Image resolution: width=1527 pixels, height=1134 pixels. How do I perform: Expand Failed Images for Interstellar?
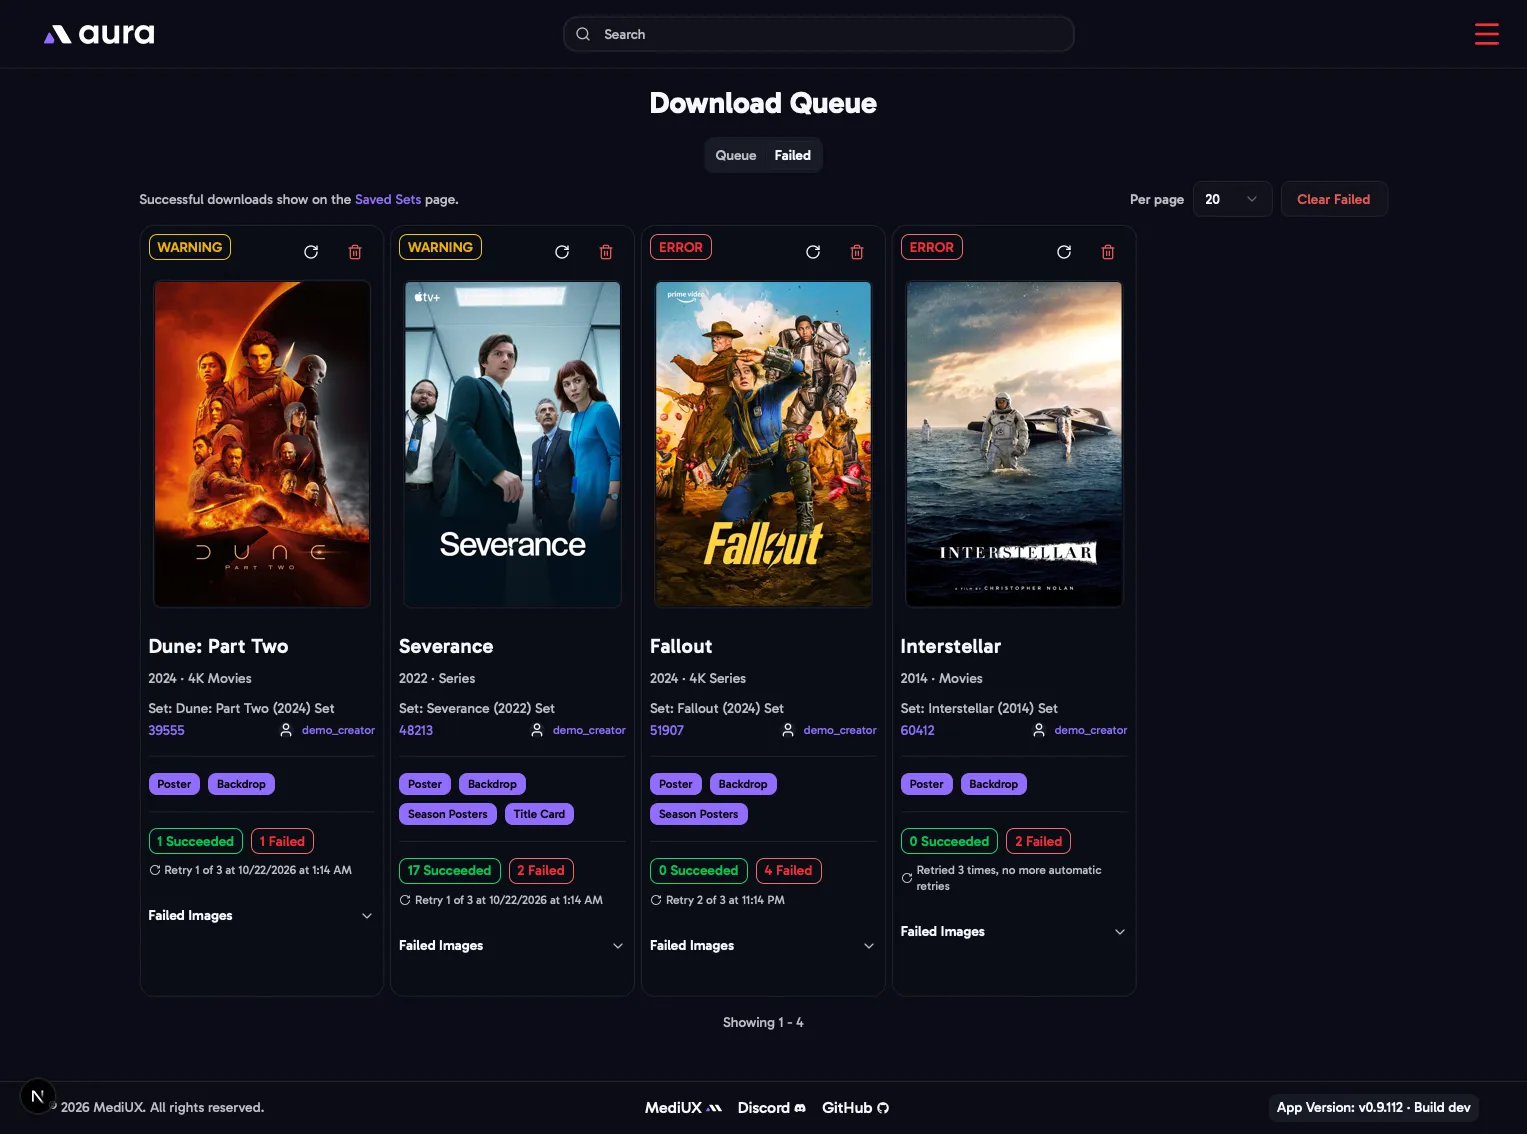tap(1014, 932)
